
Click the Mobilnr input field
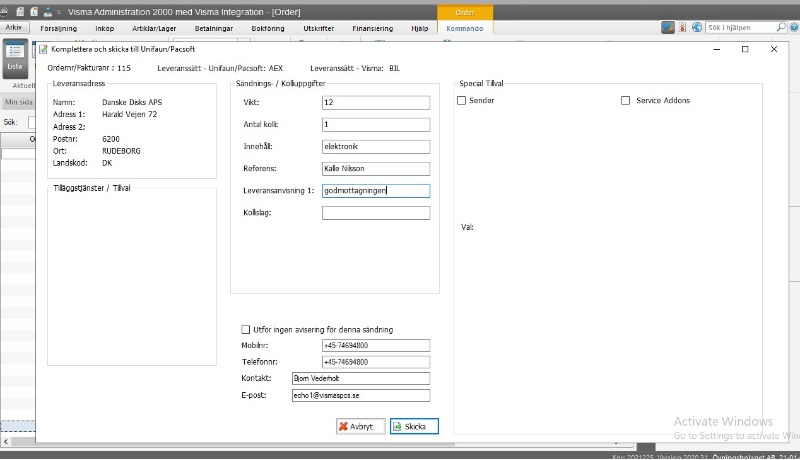[x=376, y=345]
